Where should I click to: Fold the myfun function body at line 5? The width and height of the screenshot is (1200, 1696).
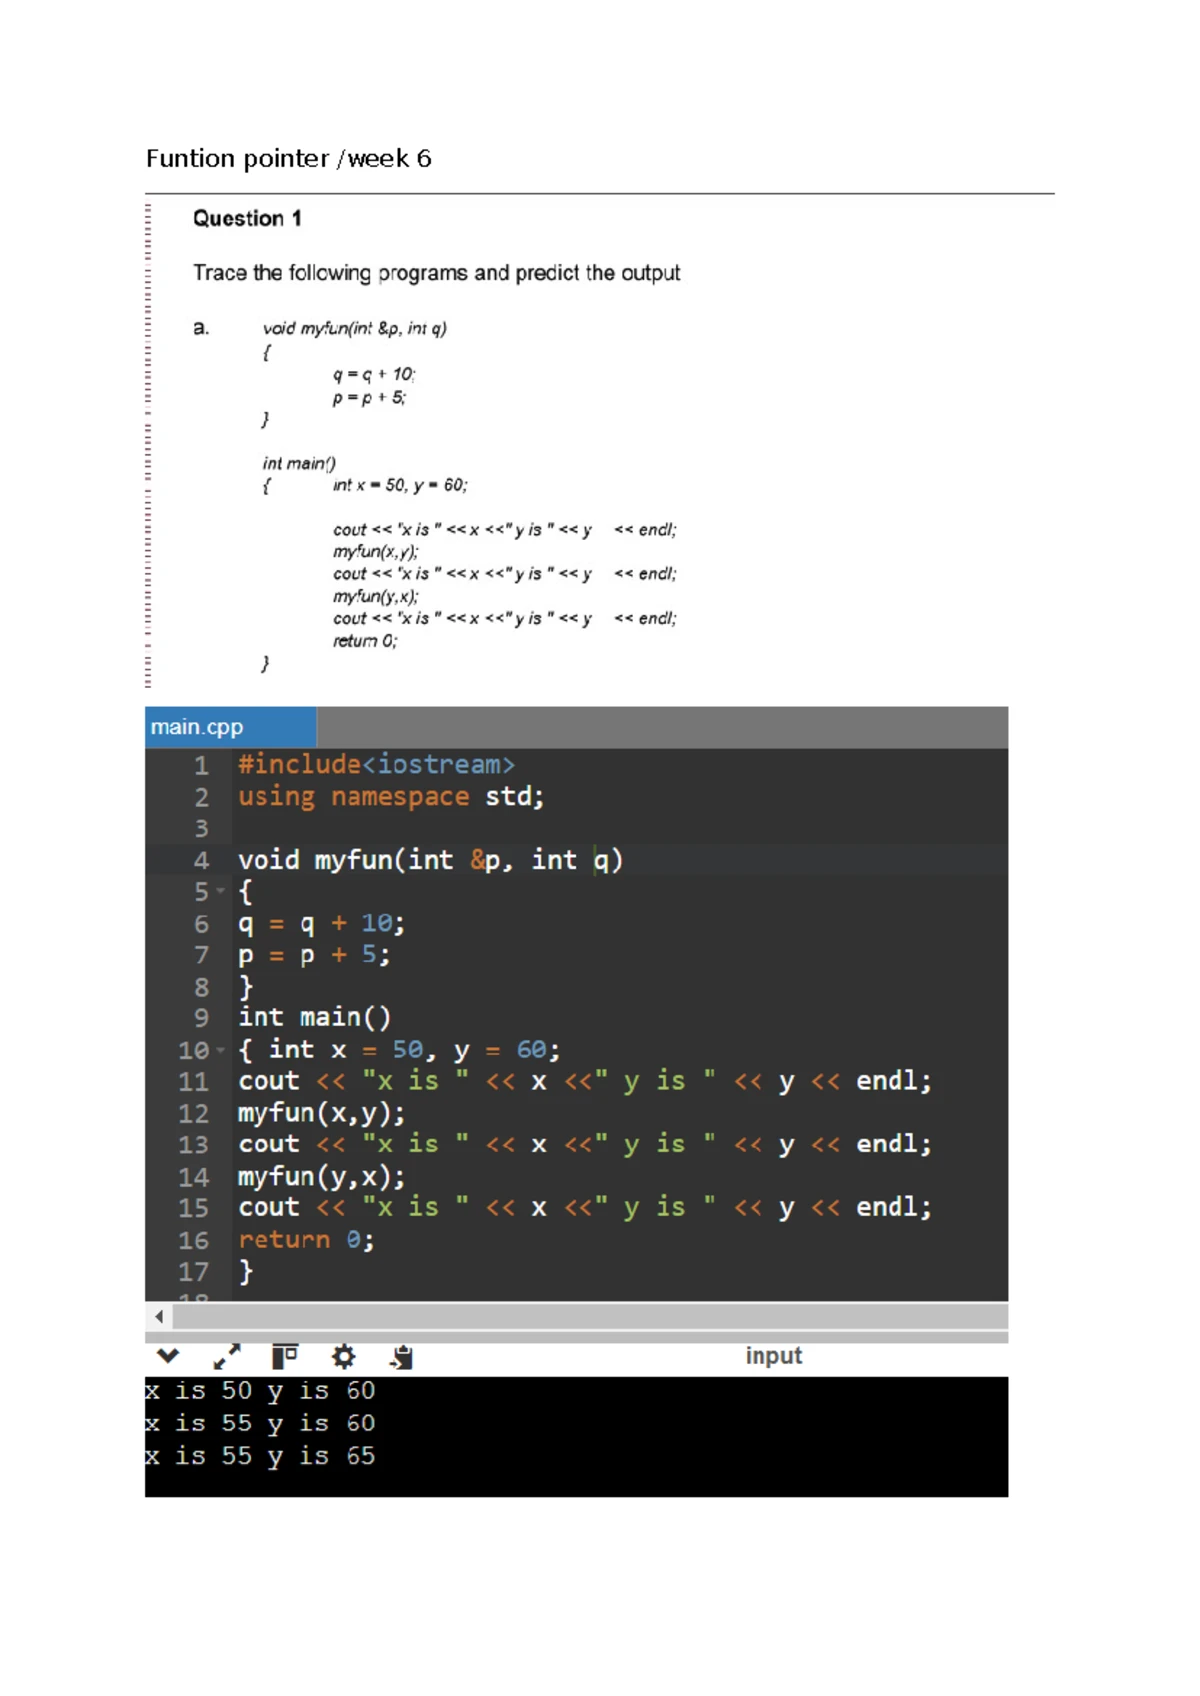(x=221, y=891)
